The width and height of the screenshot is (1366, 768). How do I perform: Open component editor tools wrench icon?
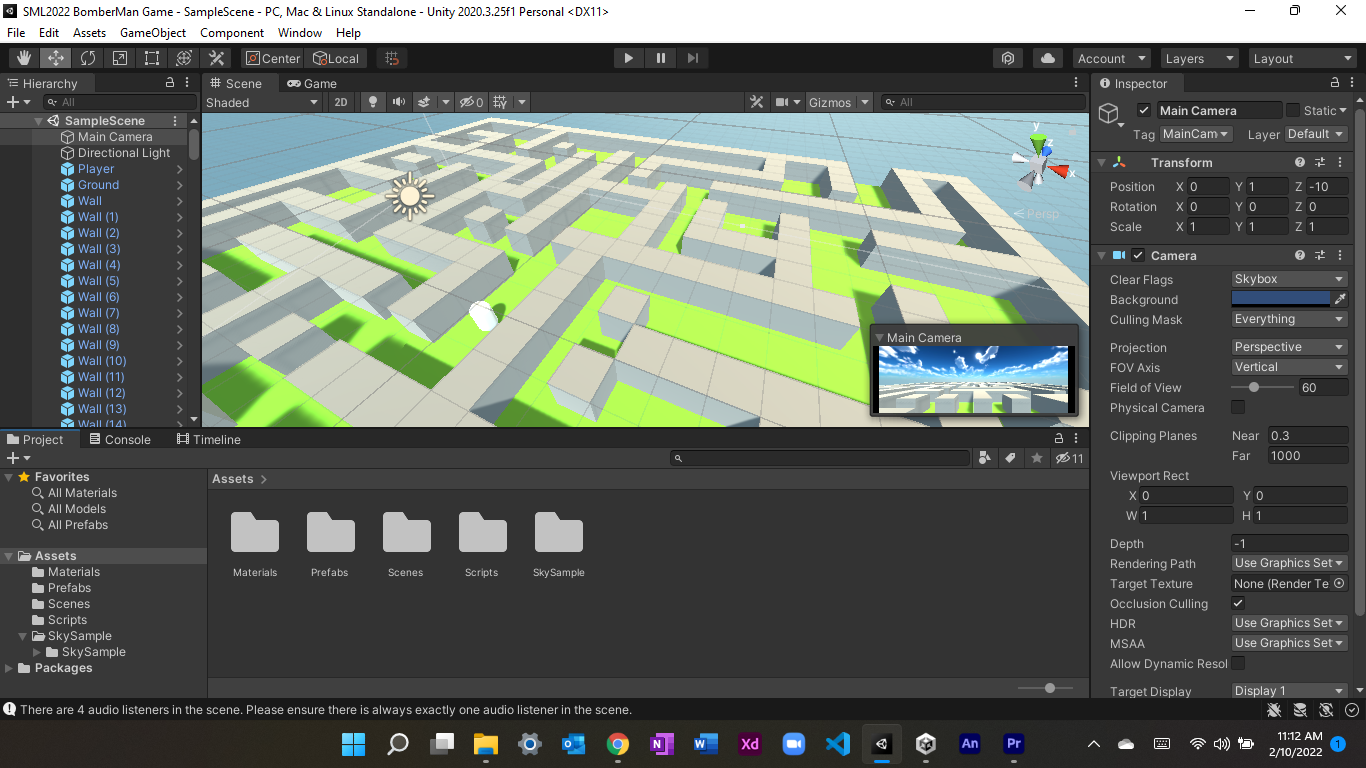pos(757,102)
